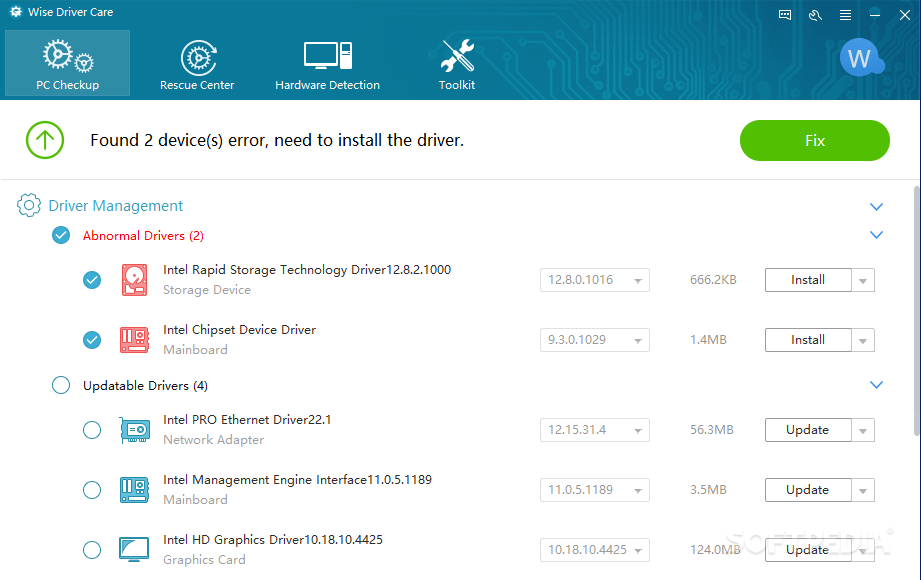Viewport: 921px width, 580px height.
Task: Select the Abnormal Drivers (2) label
Action: (x=143, y=236)
